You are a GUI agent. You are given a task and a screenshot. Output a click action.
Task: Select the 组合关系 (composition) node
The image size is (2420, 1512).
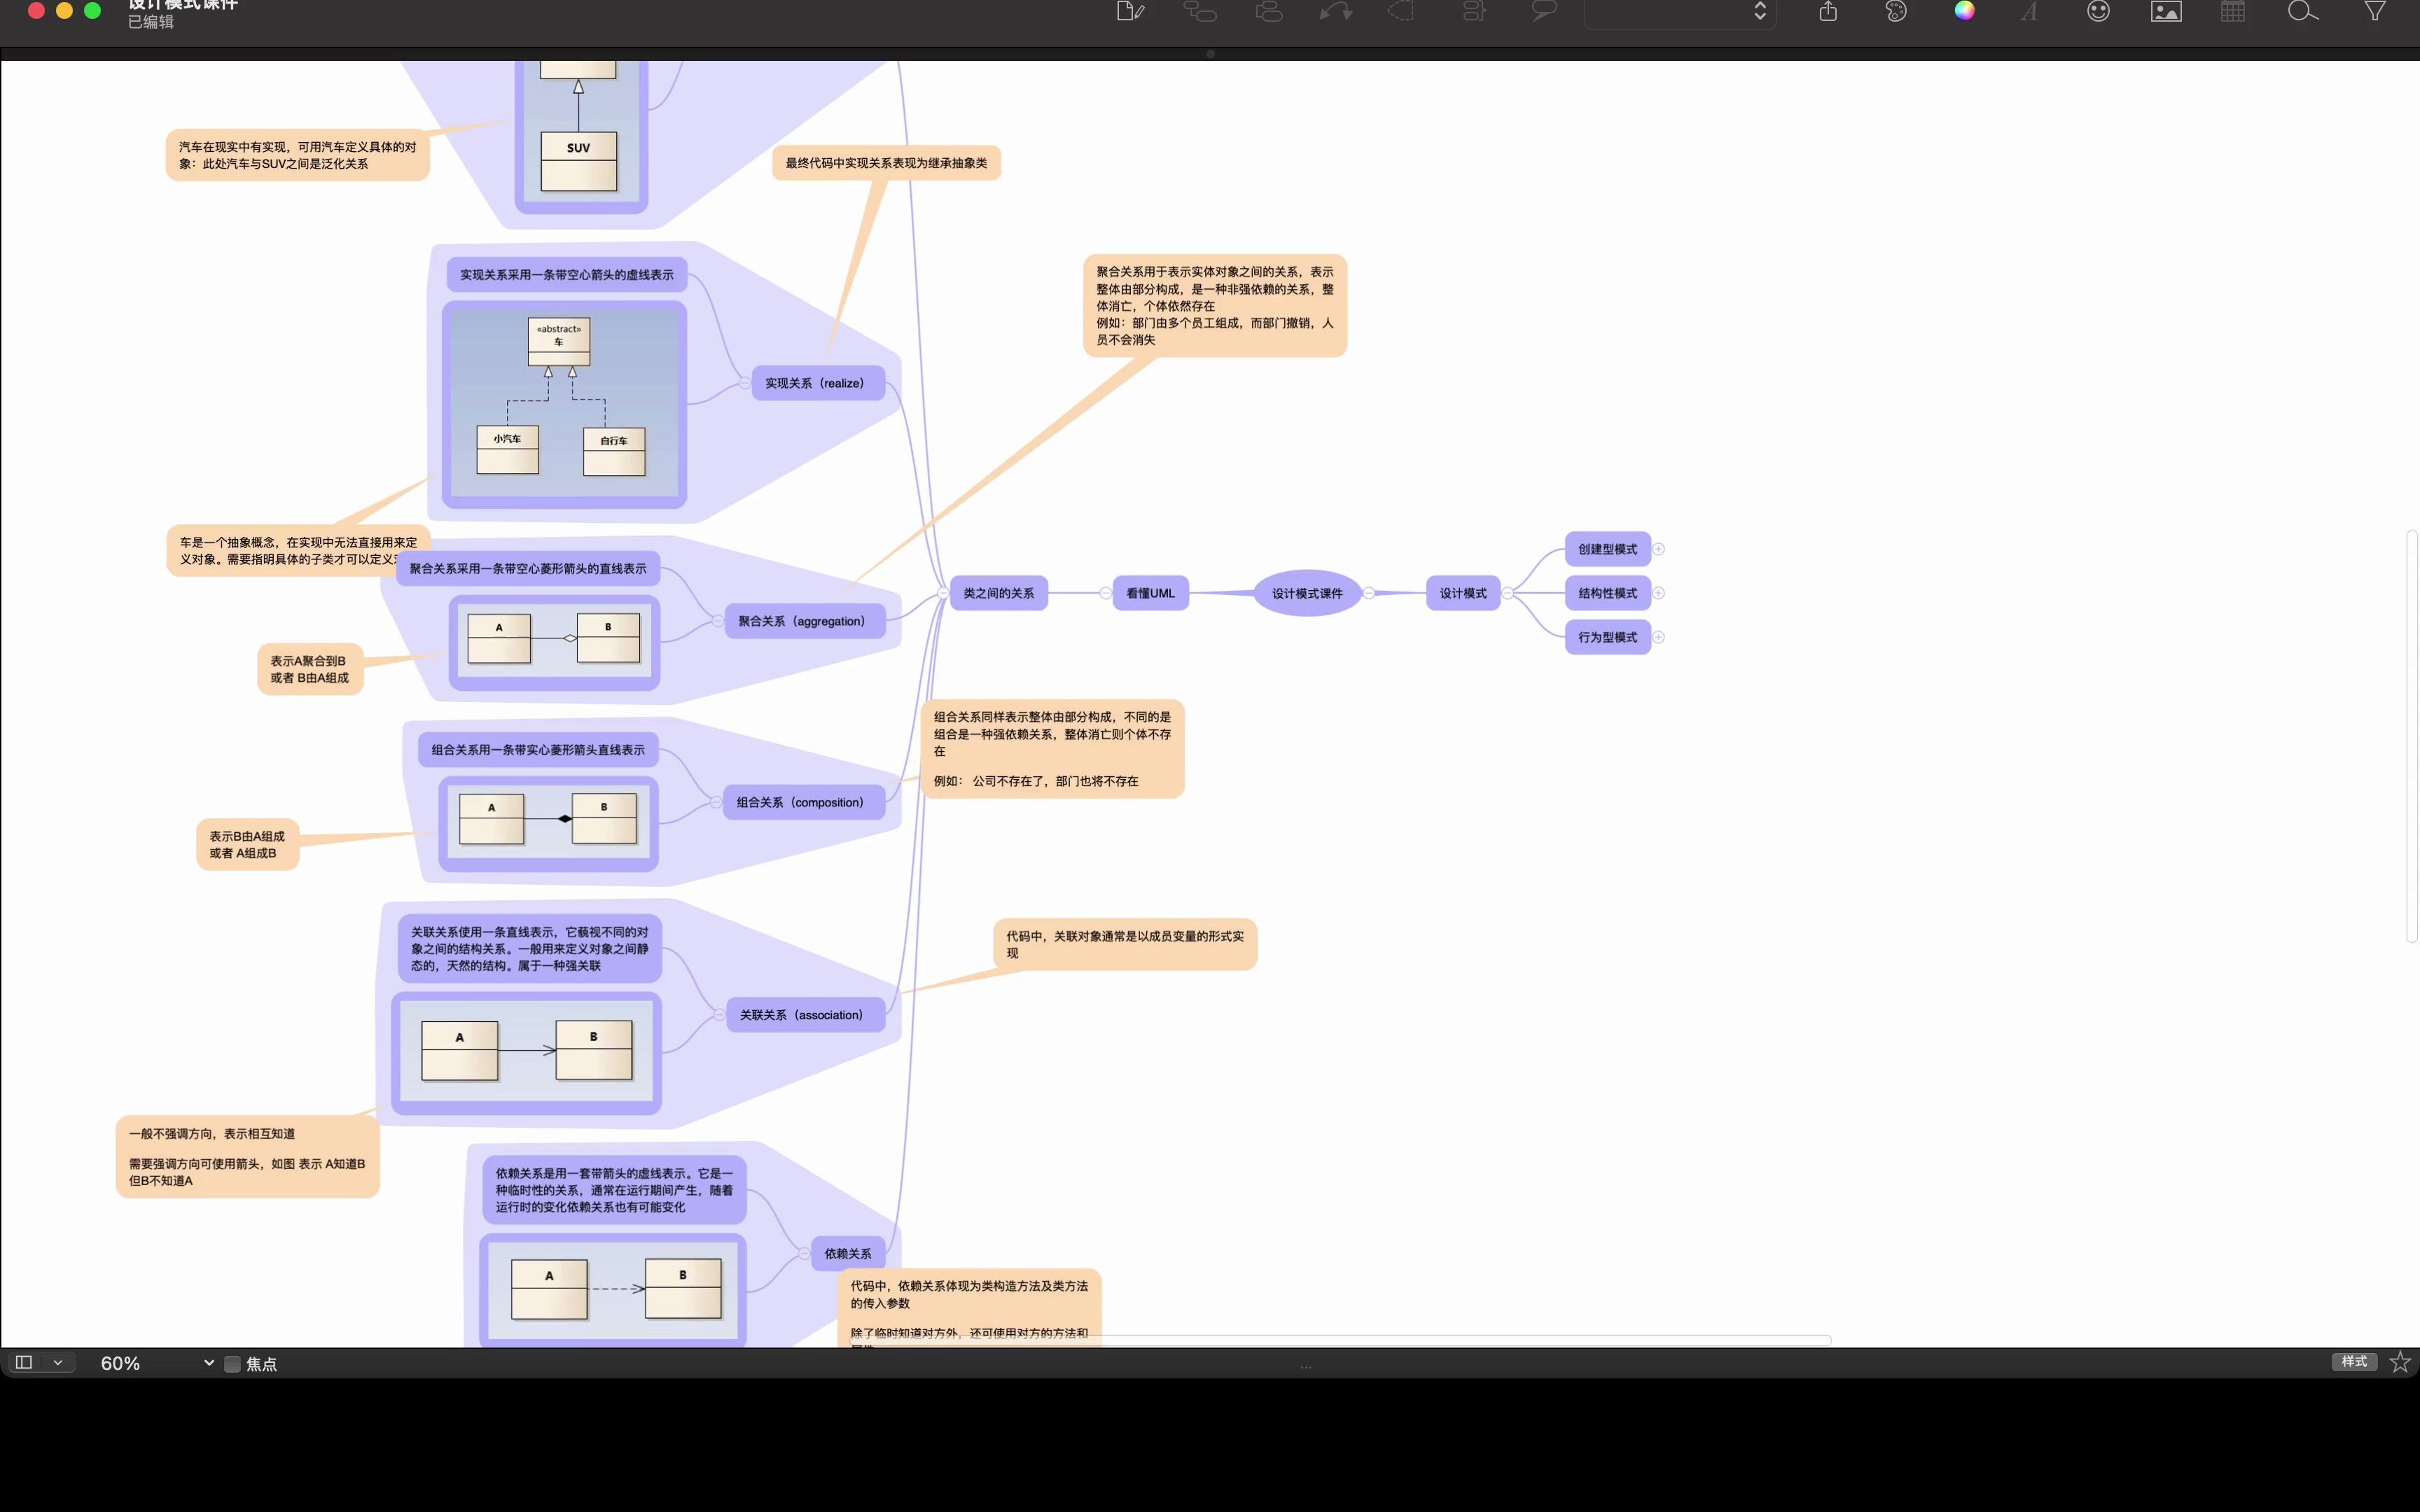coord(804,802)
